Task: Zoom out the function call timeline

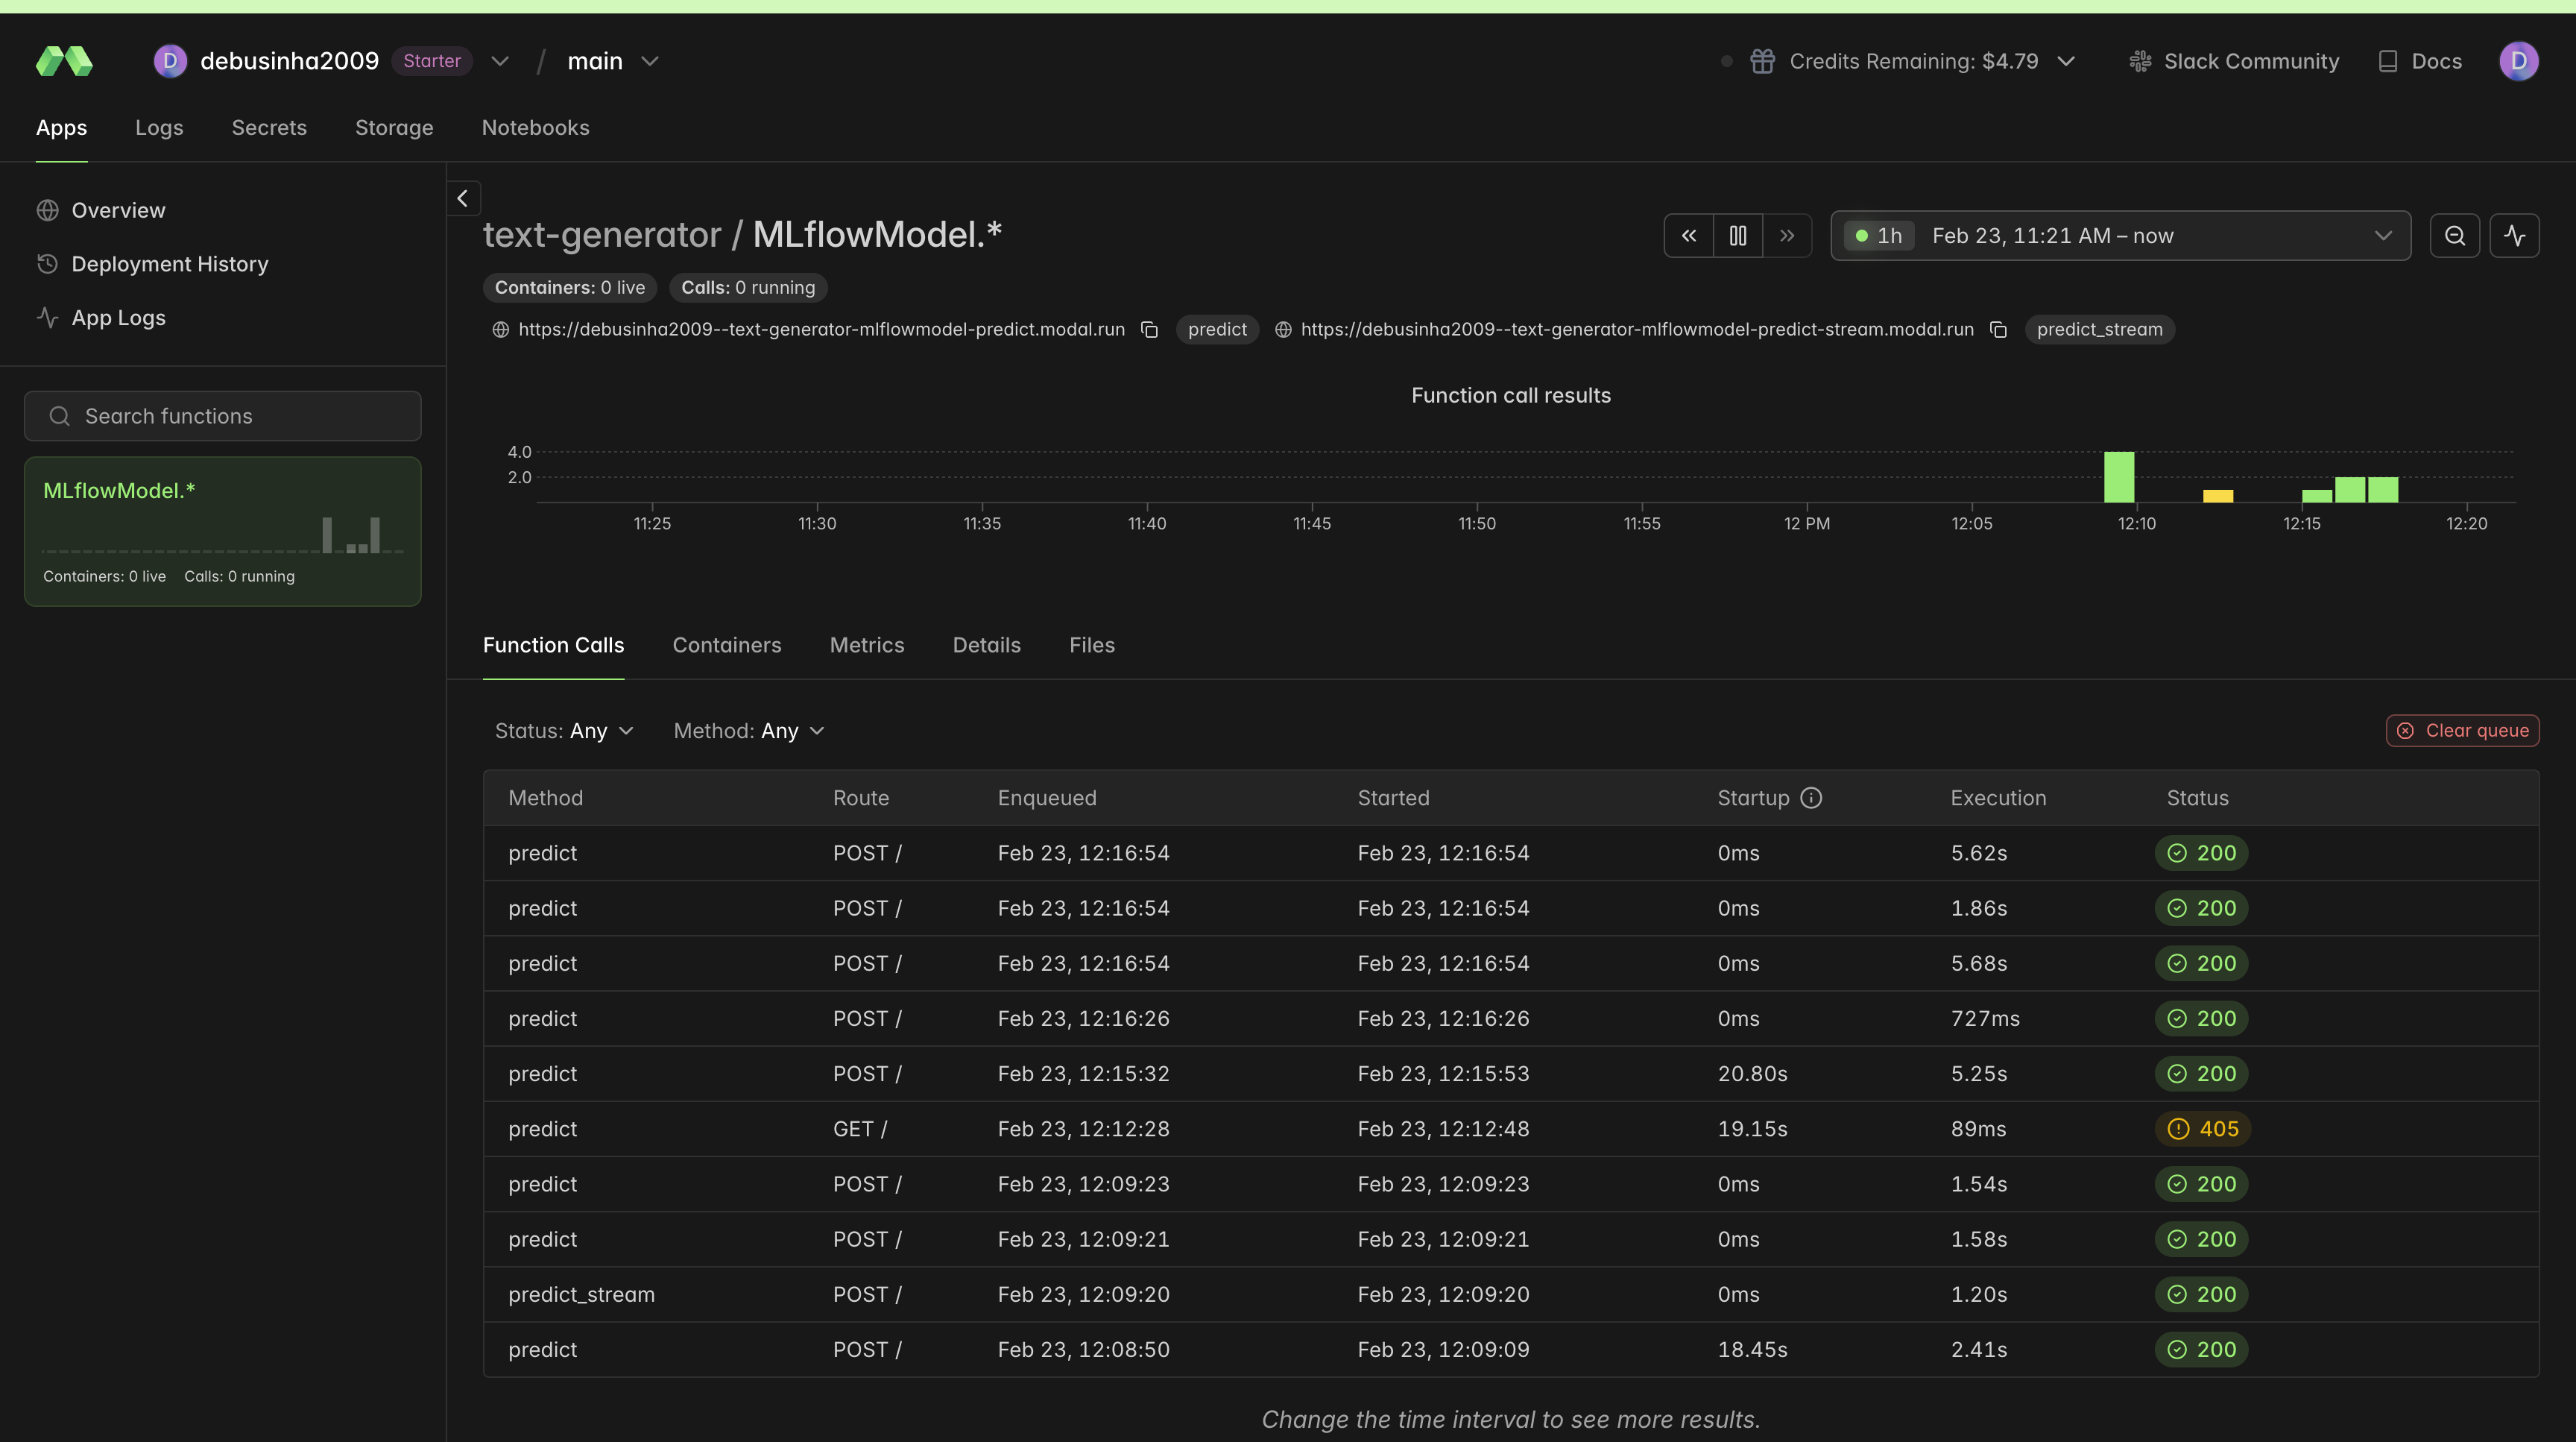Action: (x=2455, y=235)
